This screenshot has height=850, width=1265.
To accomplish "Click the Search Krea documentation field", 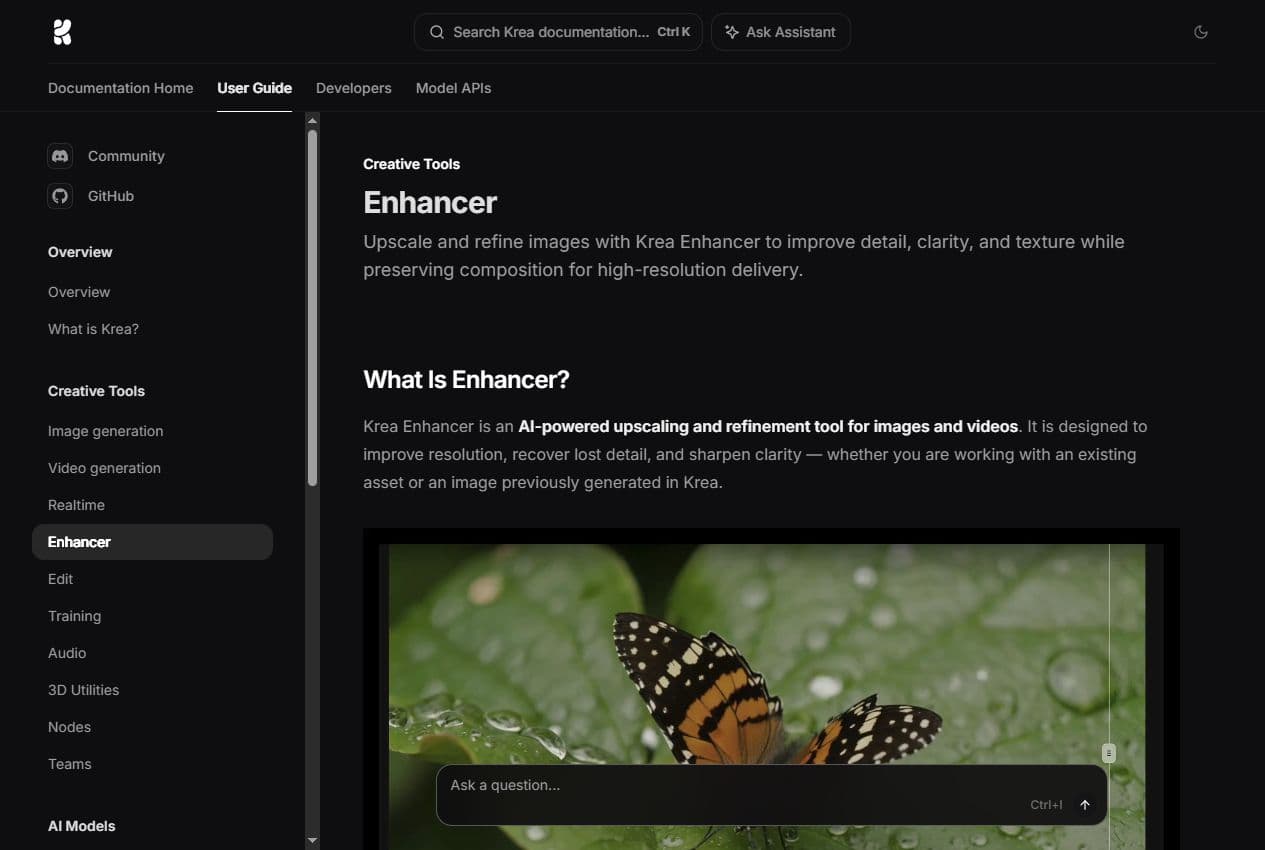I will pos(558,32).
